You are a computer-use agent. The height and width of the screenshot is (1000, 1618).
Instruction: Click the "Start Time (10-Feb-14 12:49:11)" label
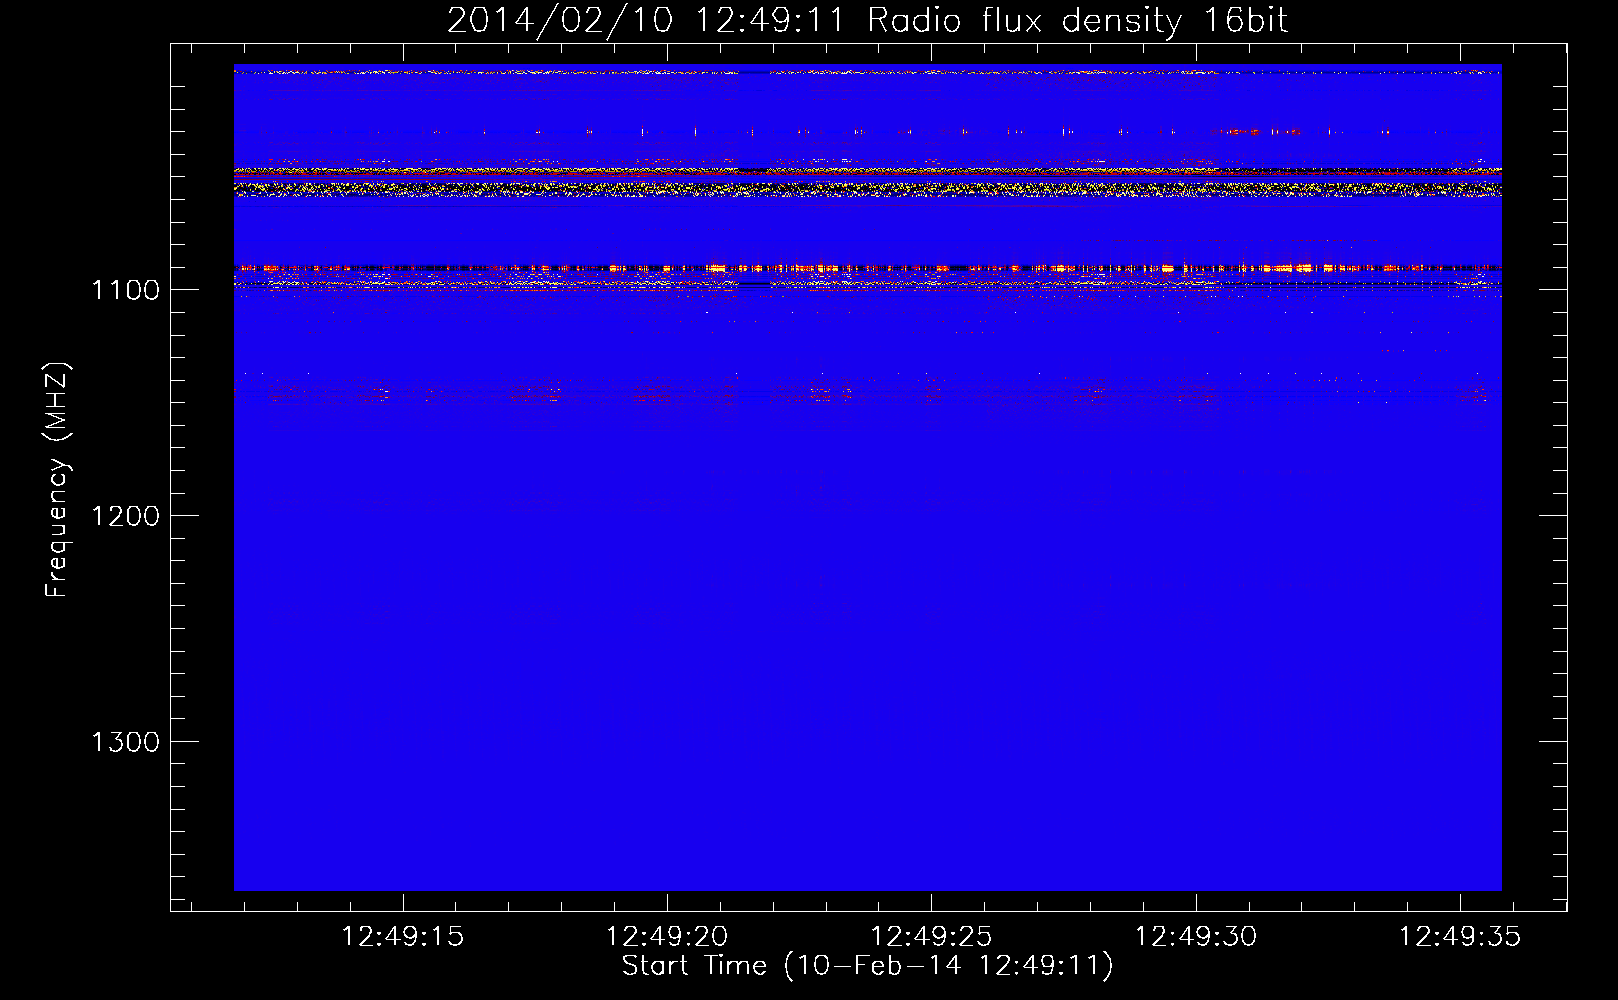click(867, 966)
